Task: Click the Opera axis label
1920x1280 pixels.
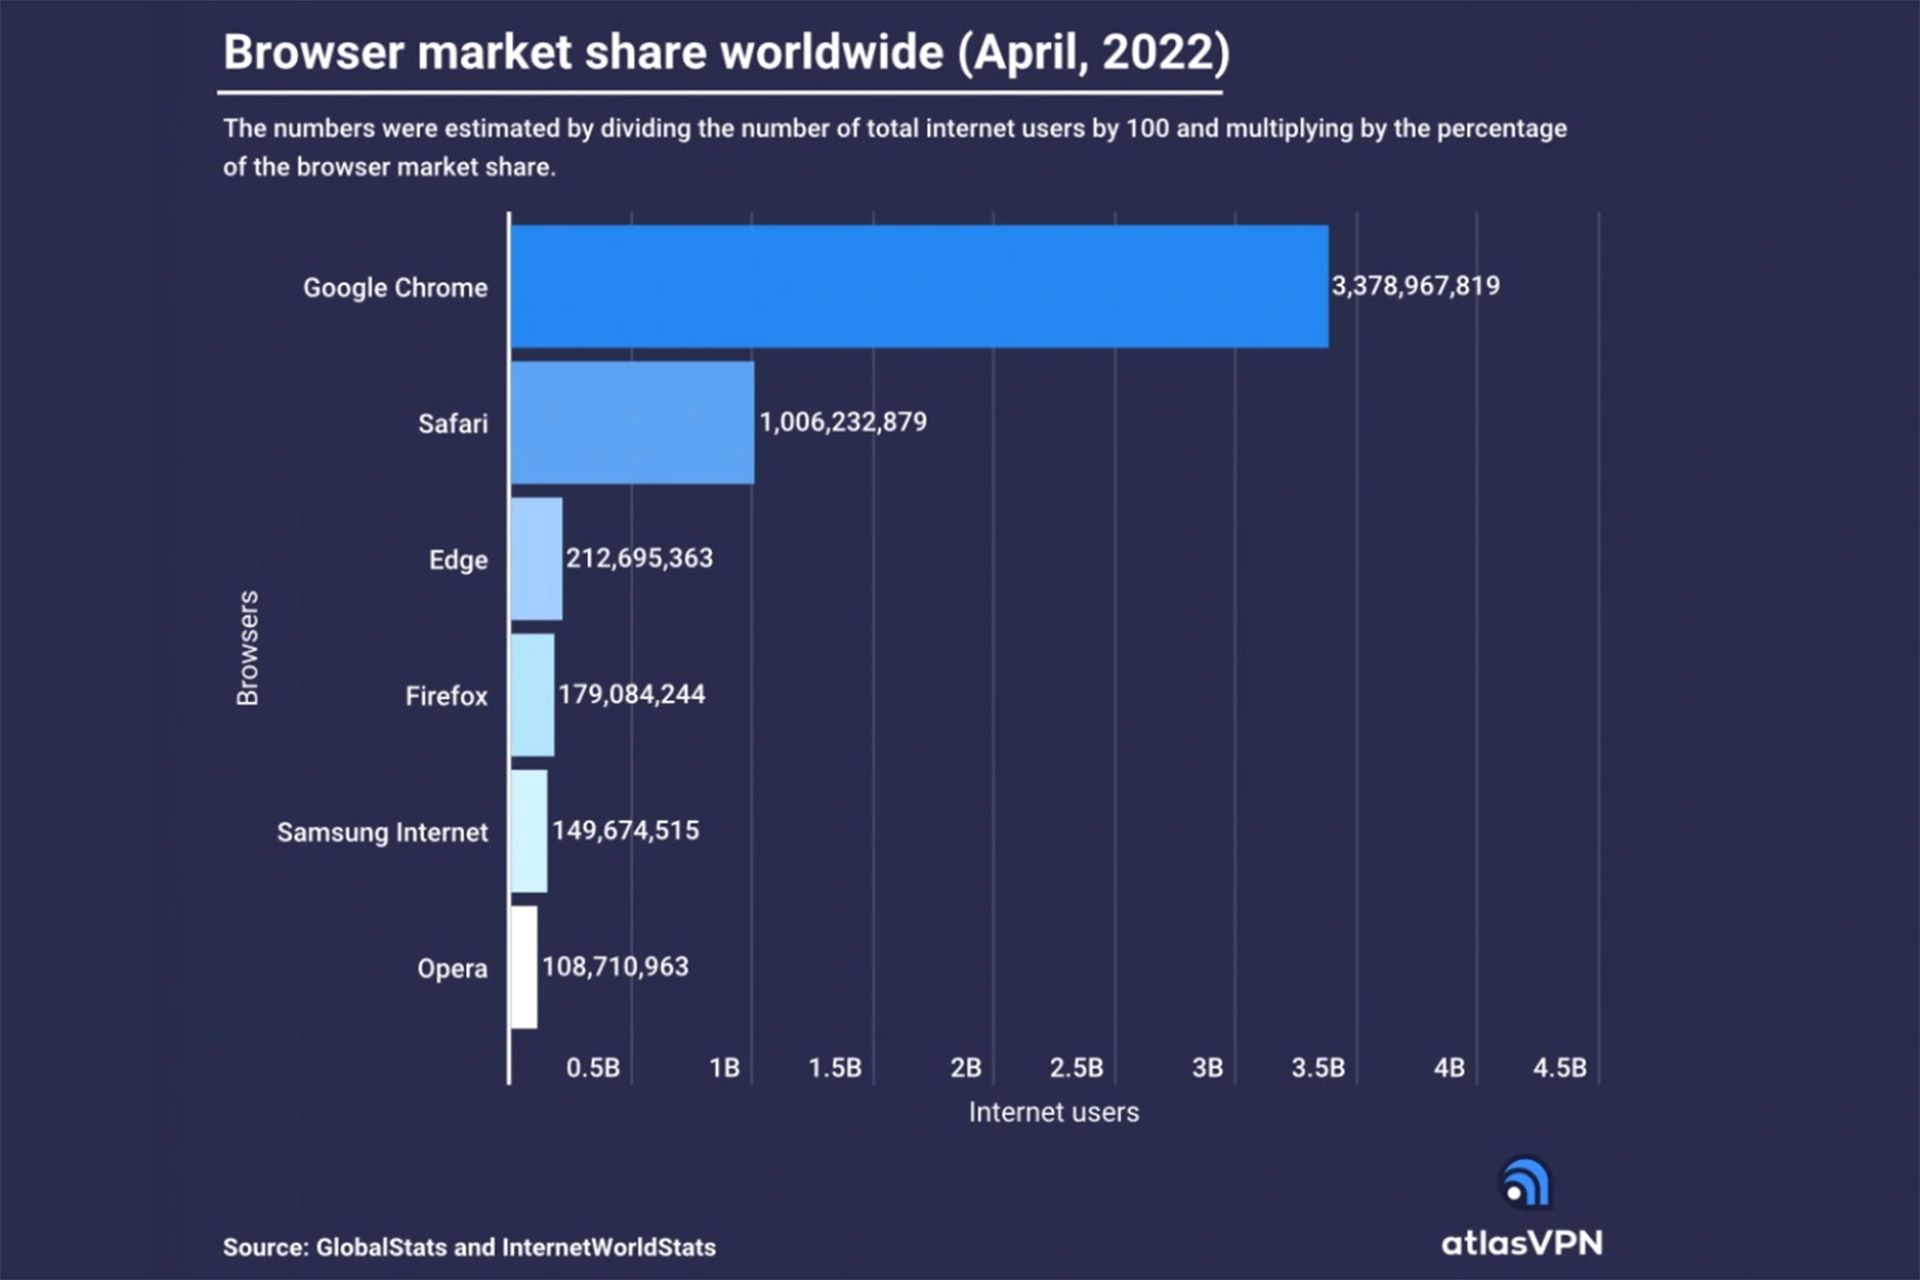Action: [x=453, y=969]
